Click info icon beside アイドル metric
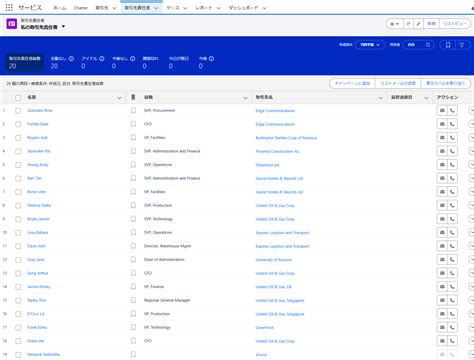474x360 pixels. click(x=102, y=58)
